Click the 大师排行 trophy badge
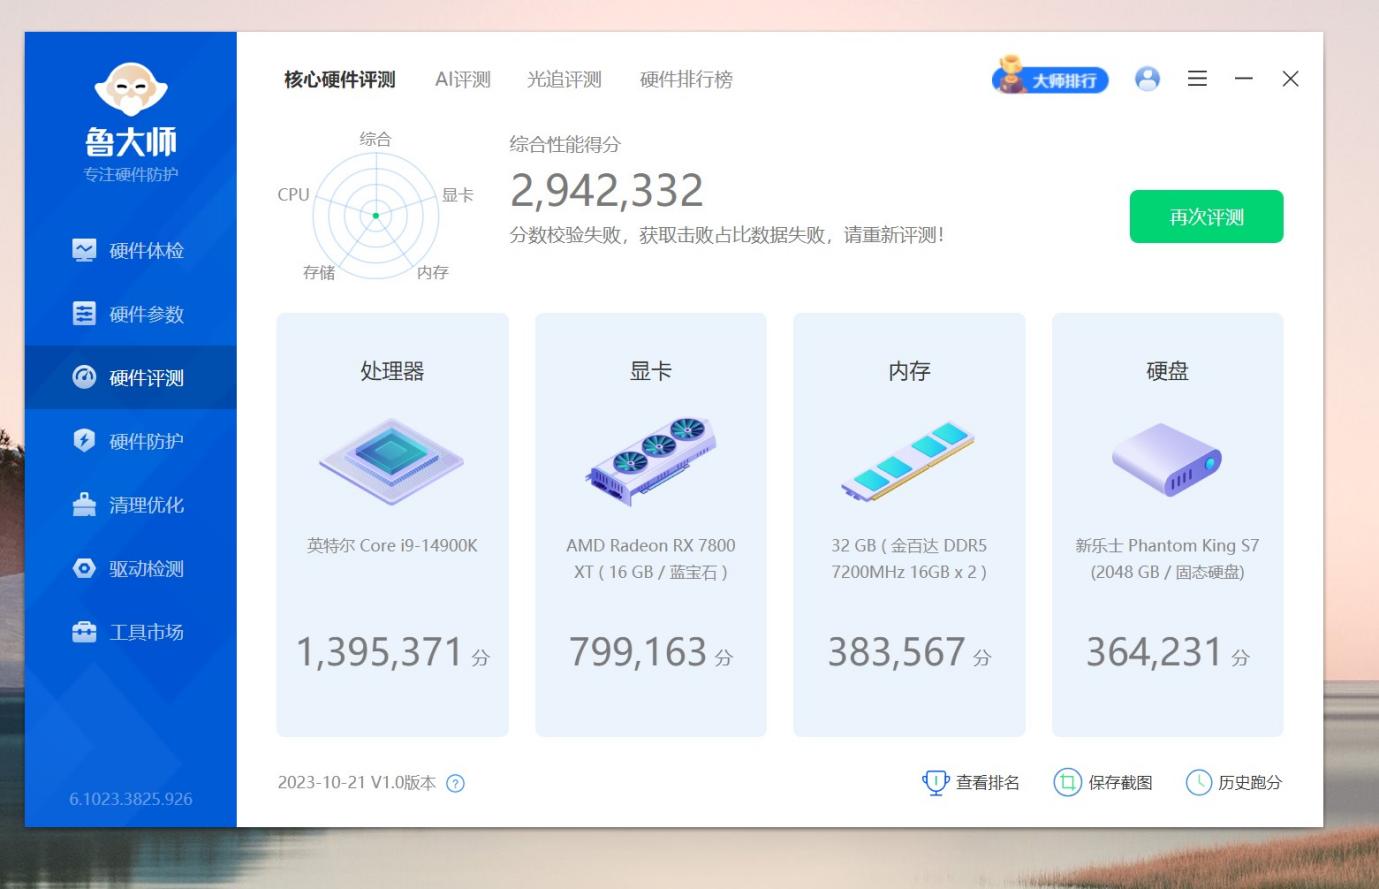 coord(1050,76)
